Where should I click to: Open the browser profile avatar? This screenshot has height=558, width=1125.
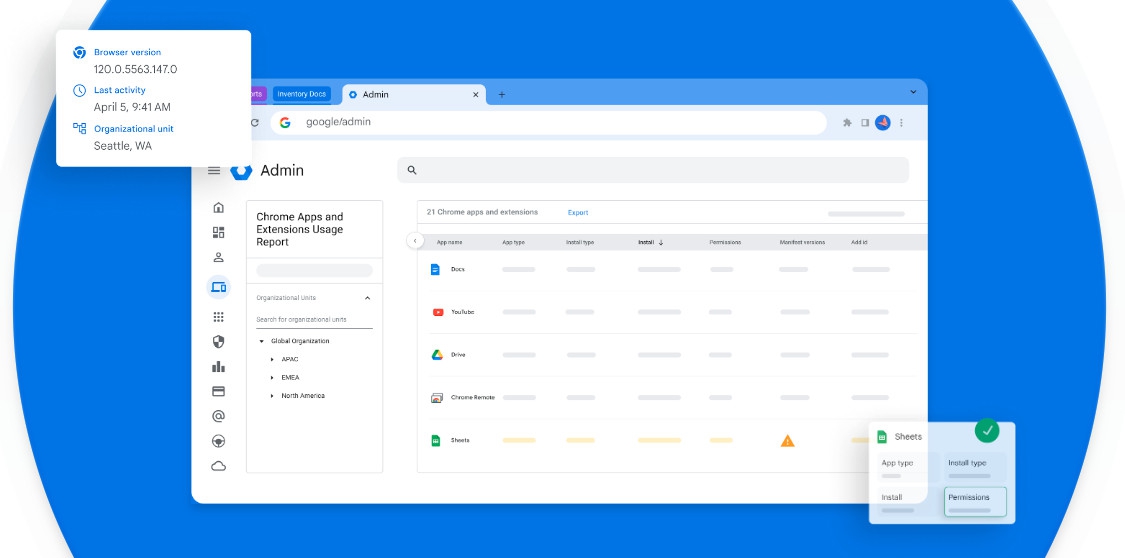click(x=882, y=123)
